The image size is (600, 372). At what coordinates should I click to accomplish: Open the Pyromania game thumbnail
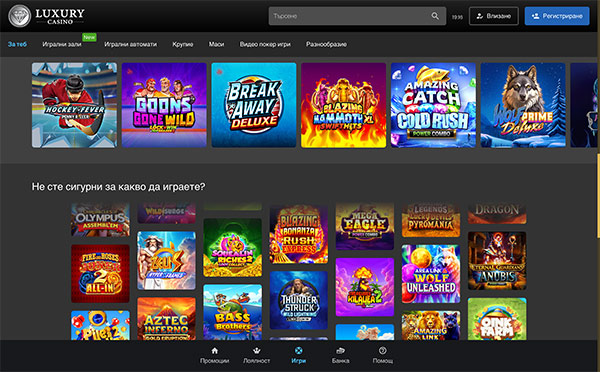click(x=431, y=220)
